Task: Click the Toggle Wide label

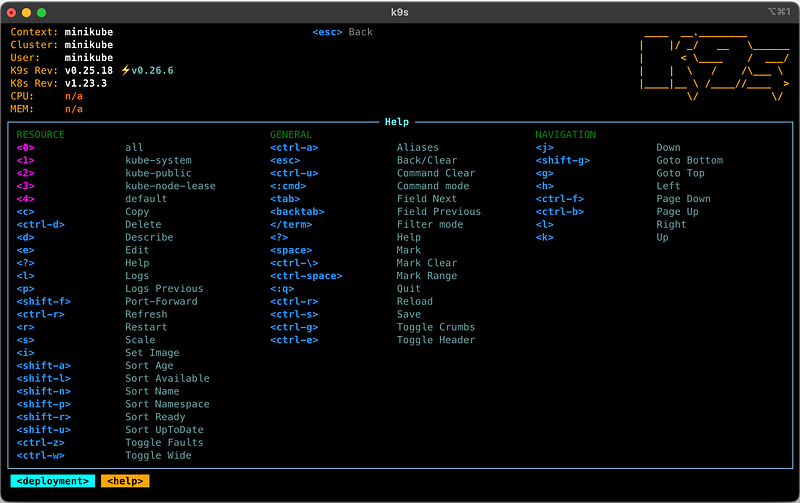Action: pos(158,456)
